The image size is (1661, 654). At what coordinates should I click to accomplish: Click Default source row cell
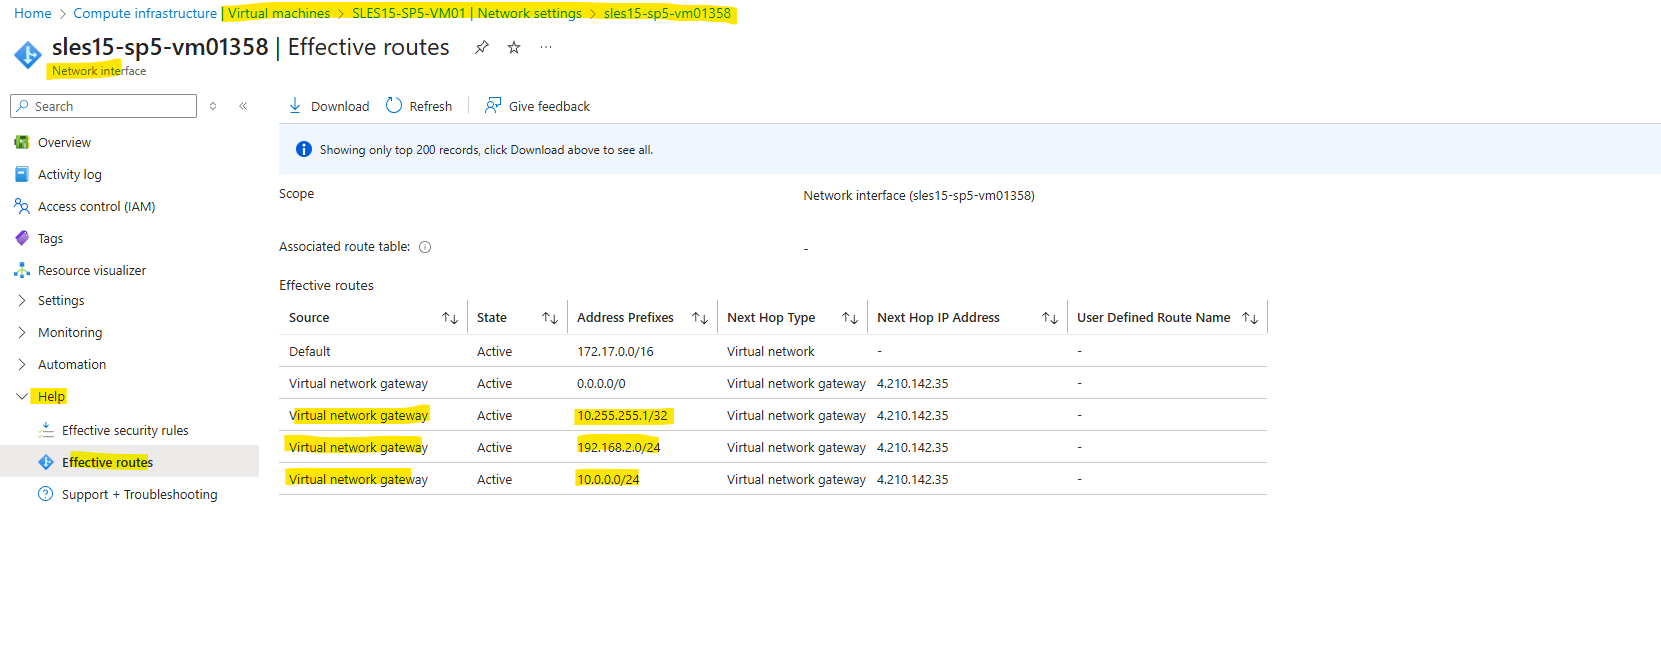[310, 351]
